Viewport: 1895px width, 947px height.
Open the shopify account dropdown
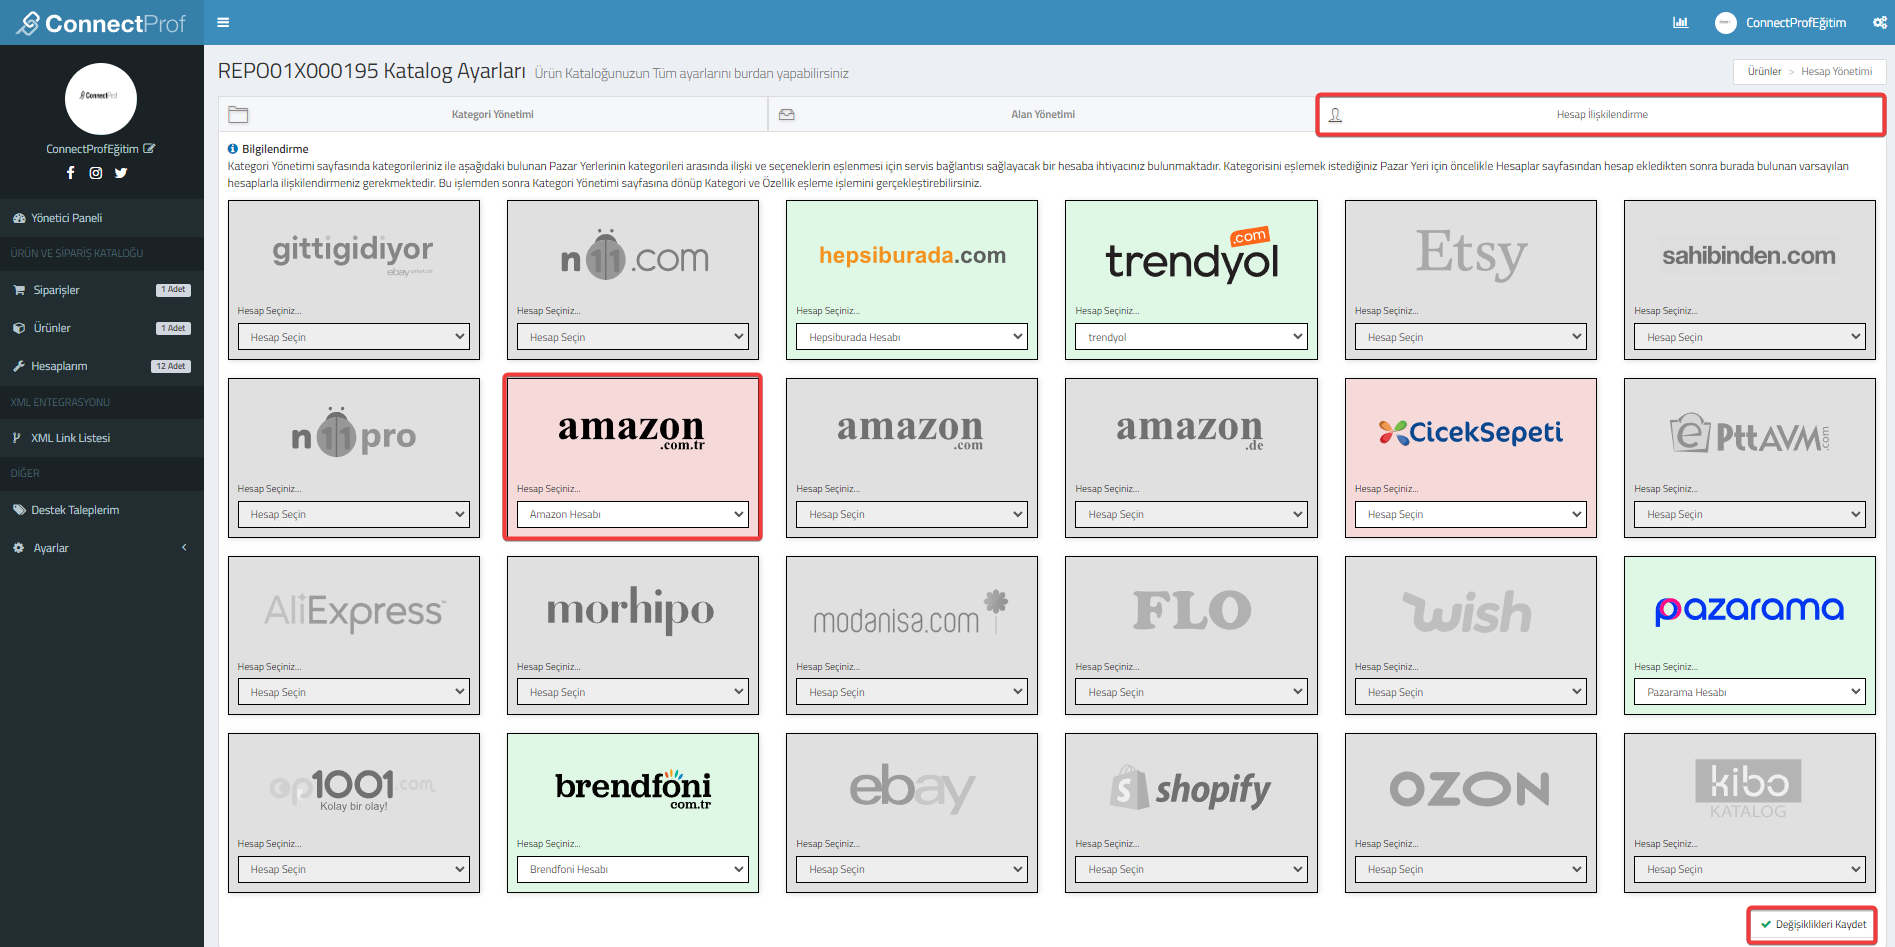[x=1191, y=869]
